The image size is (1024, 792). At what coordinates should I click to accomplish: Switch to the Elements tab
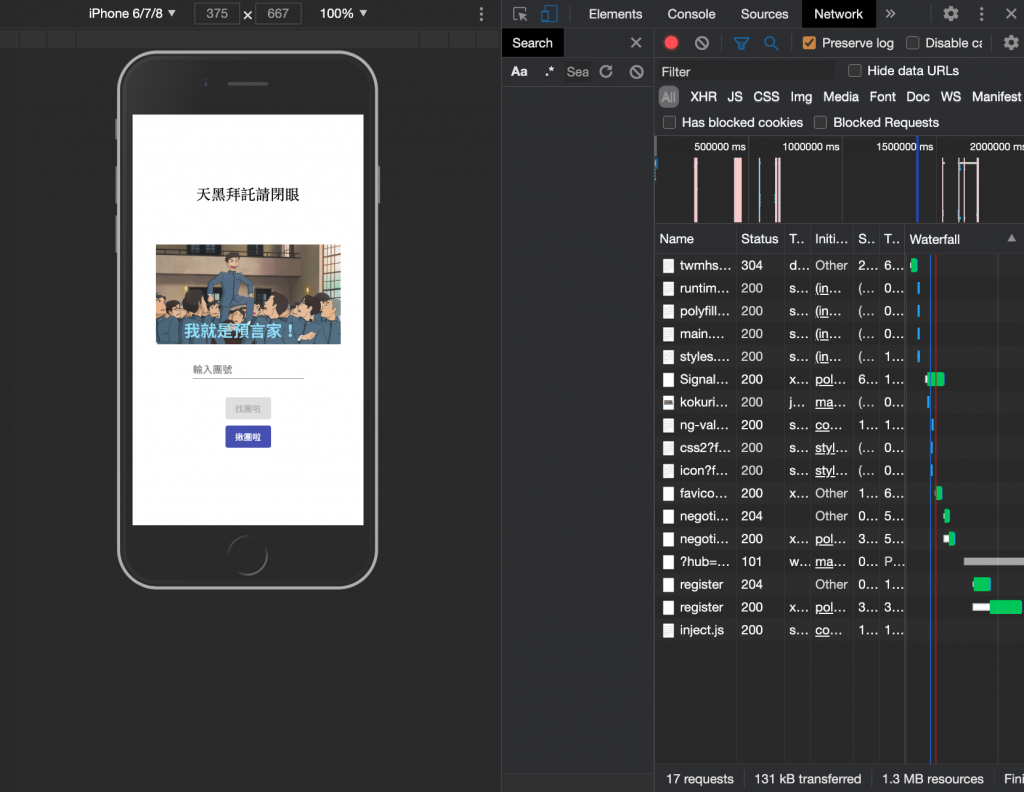click(x=615, y=14)
